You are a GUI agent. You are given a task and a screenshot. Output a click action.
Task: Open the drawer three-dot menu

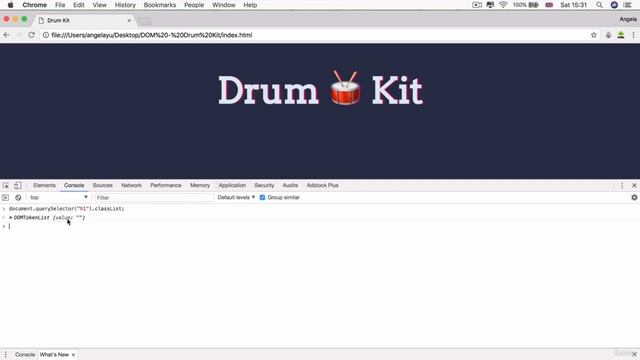tap(6, 355)
